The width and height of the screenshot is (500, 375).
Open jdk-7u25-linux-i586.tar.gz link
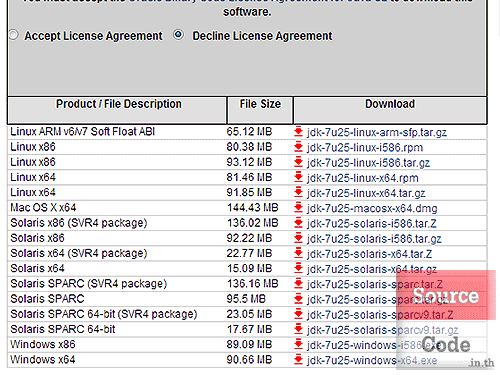tap(368, 163)
